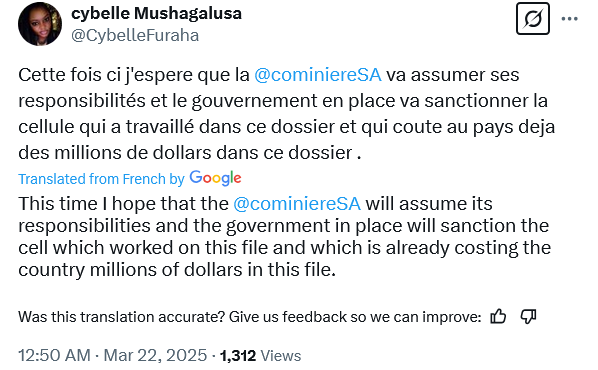Open cybelle Mushagalusa's profile avatar

[40, 24]
